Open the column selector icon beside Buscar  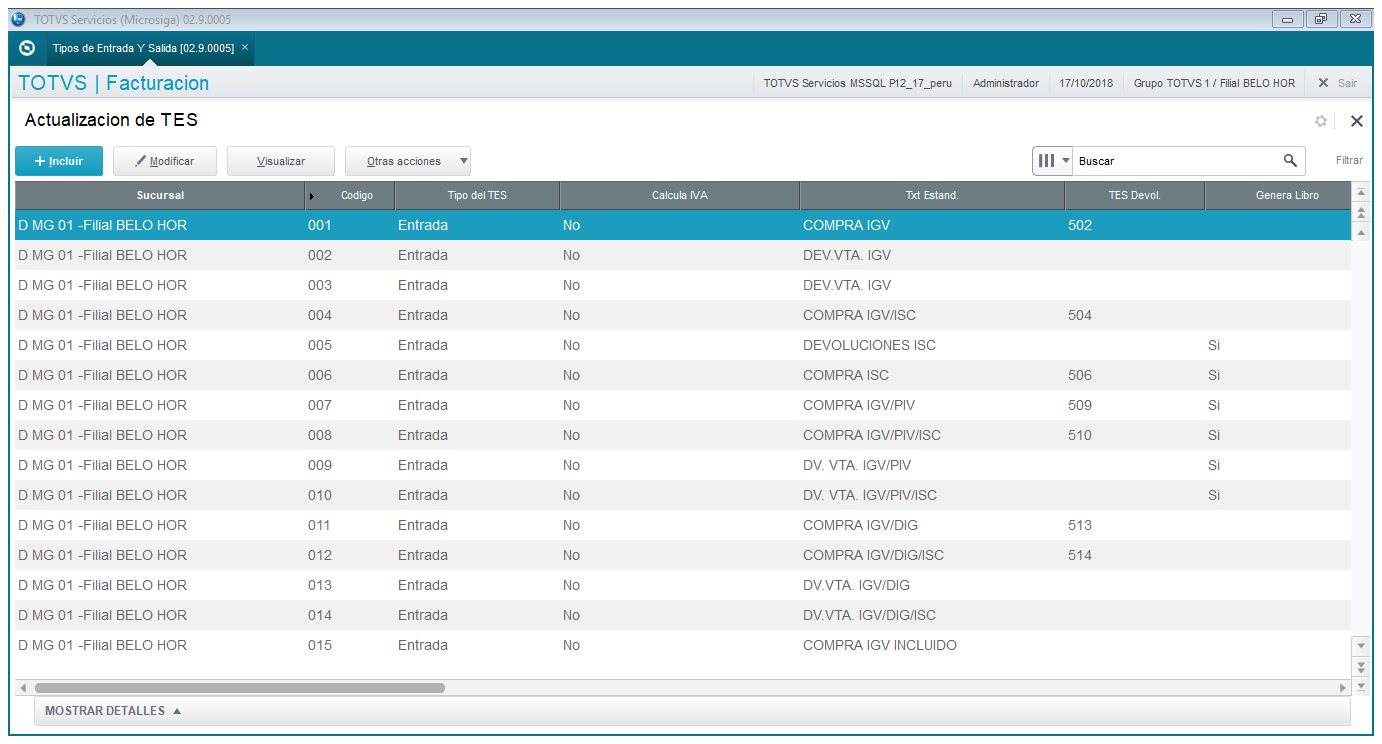pos(1046,160)
